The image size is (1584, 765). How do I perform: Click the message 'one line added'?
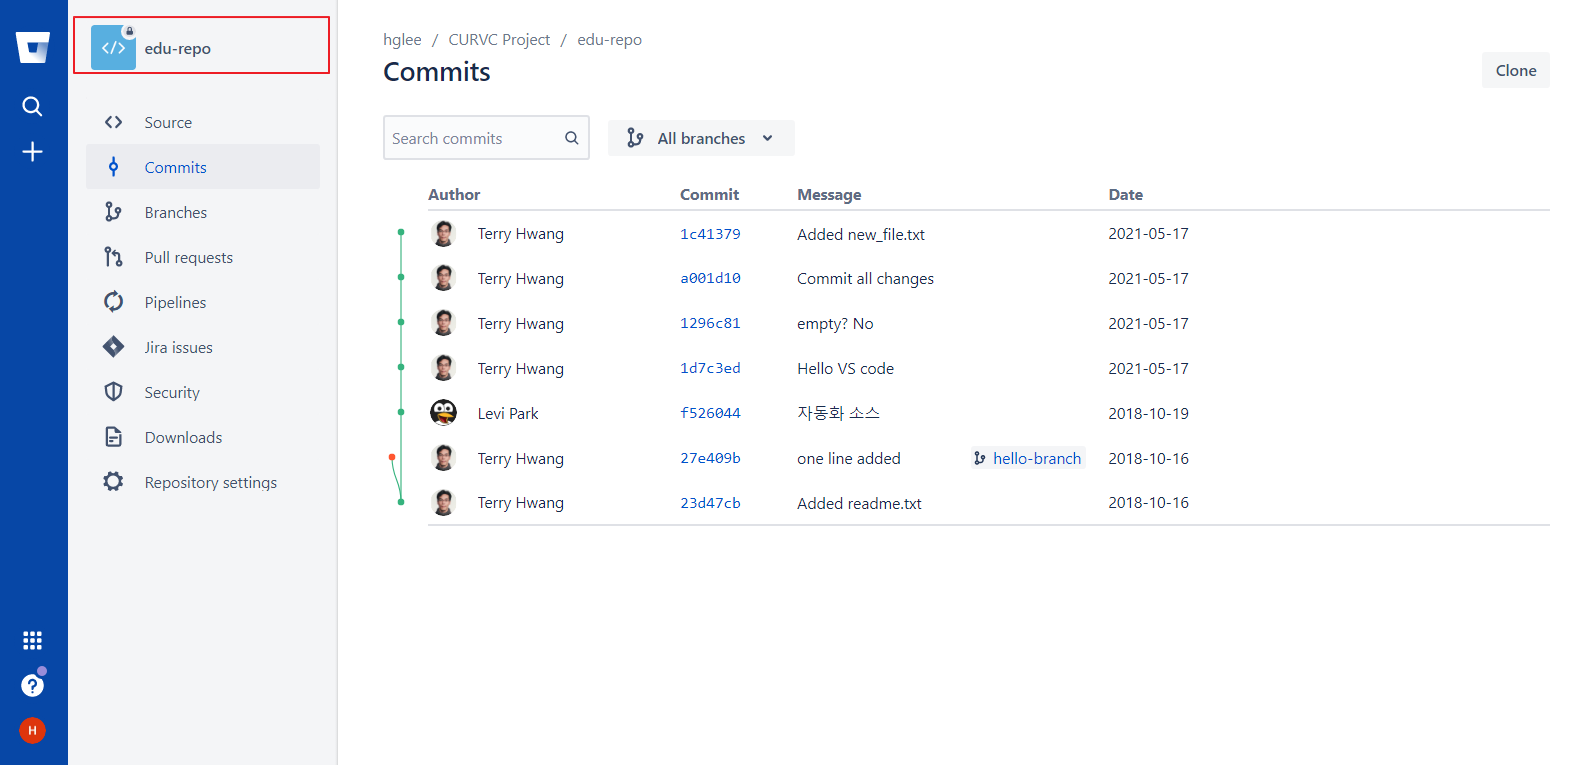(849, 458)
